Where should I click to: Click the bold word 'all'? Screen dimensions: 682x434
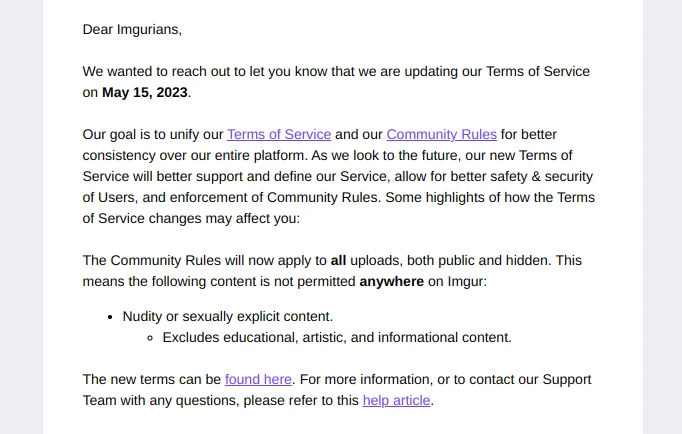pyautogui.click(x=338, y=260)
